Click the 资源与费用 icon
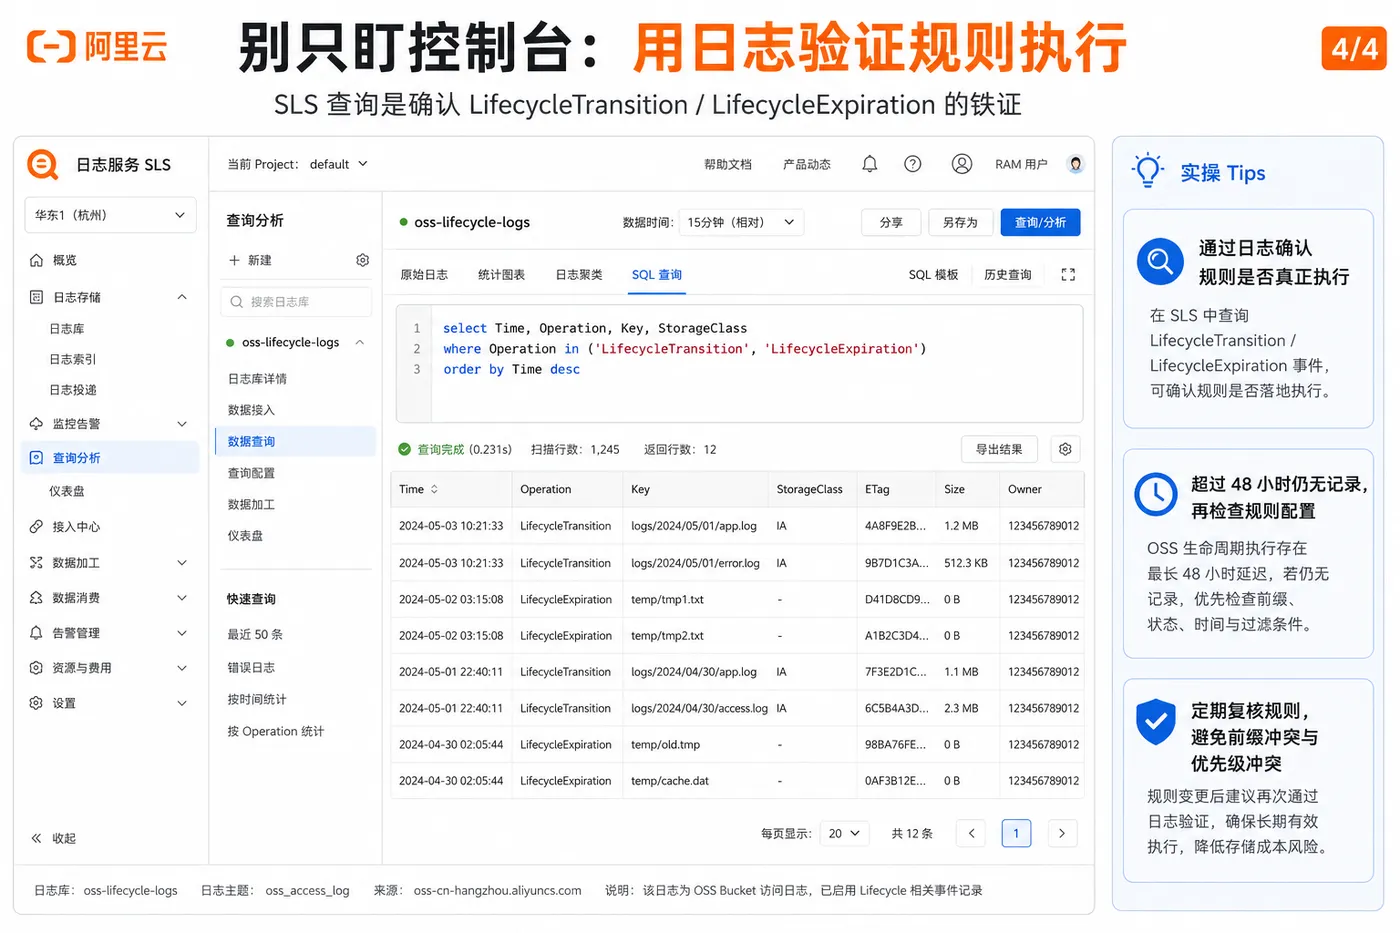The width and height of the screenshot is (1400, 933). click(36, 668)
